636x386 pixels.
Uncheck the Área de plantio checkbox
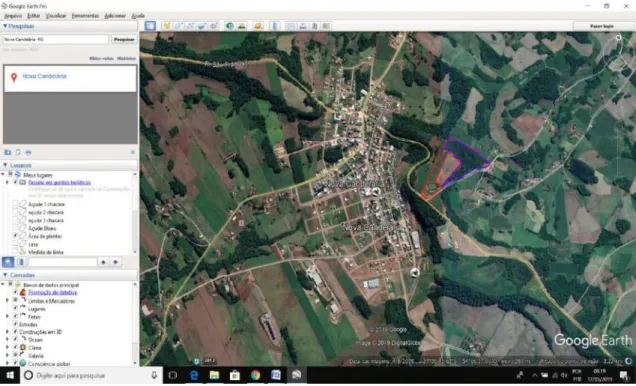point(15,236)
